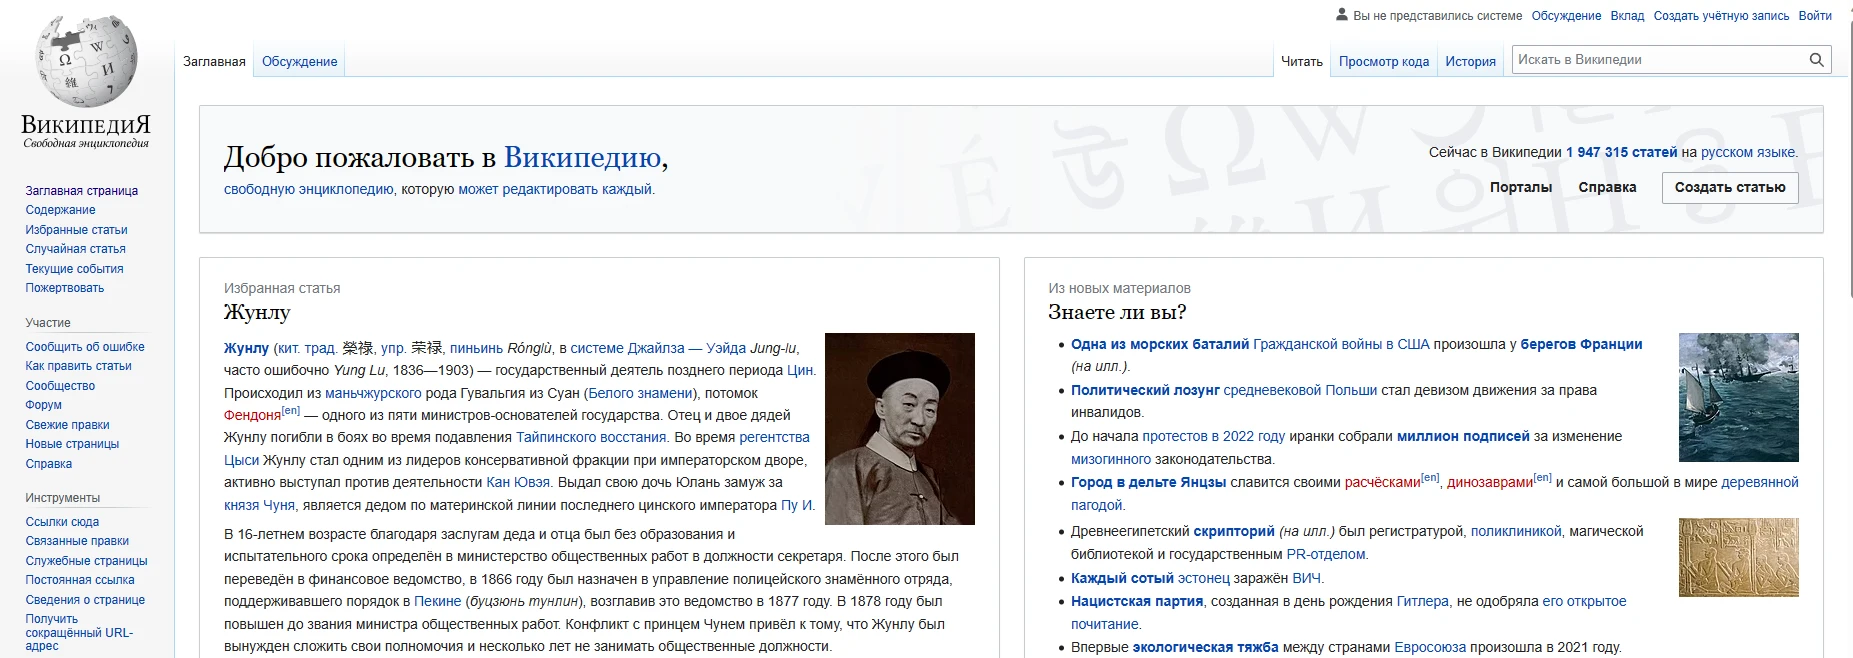Image resolution: width=1853 pixels, height=658 pixels.
Task: Switch to the Обсуждение page tab
Action: pos(299,61)
